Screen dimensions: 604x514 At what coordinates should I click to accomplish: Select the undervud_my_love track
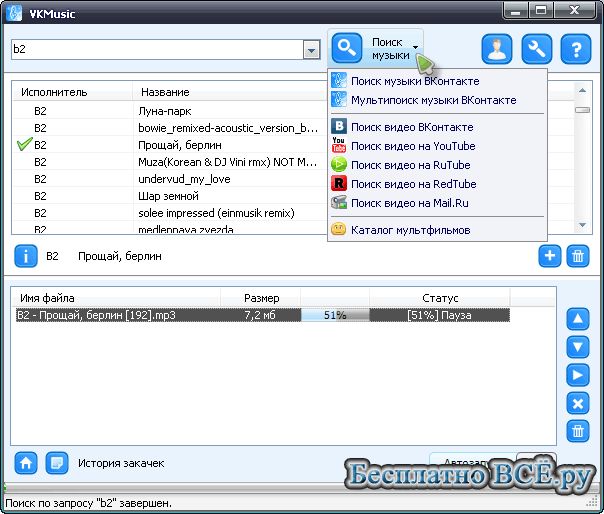(170, 179)
